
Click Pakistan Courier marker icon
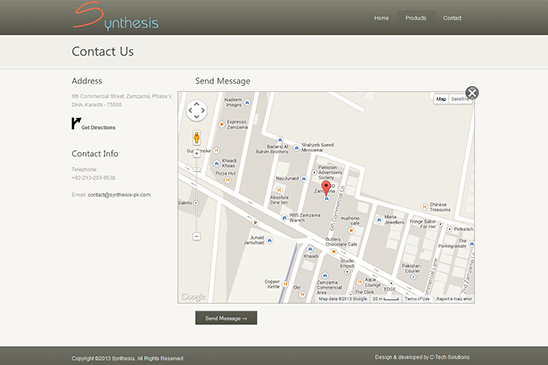pos(413,277)
